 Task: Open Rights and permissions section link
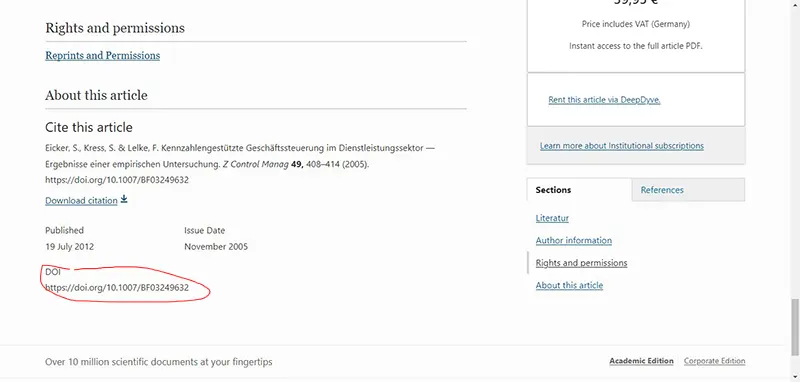point(581,263)
